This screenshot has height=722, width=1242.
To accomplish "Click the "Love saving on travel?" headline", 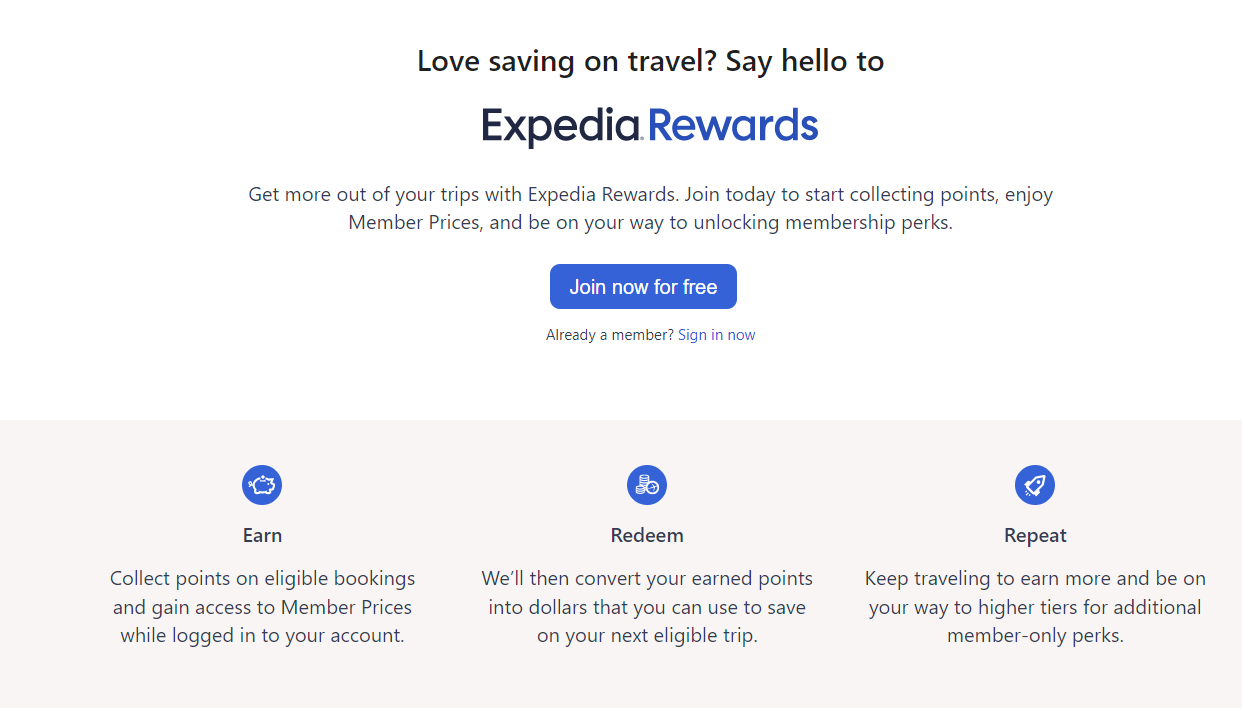I will tap(566, 61).
